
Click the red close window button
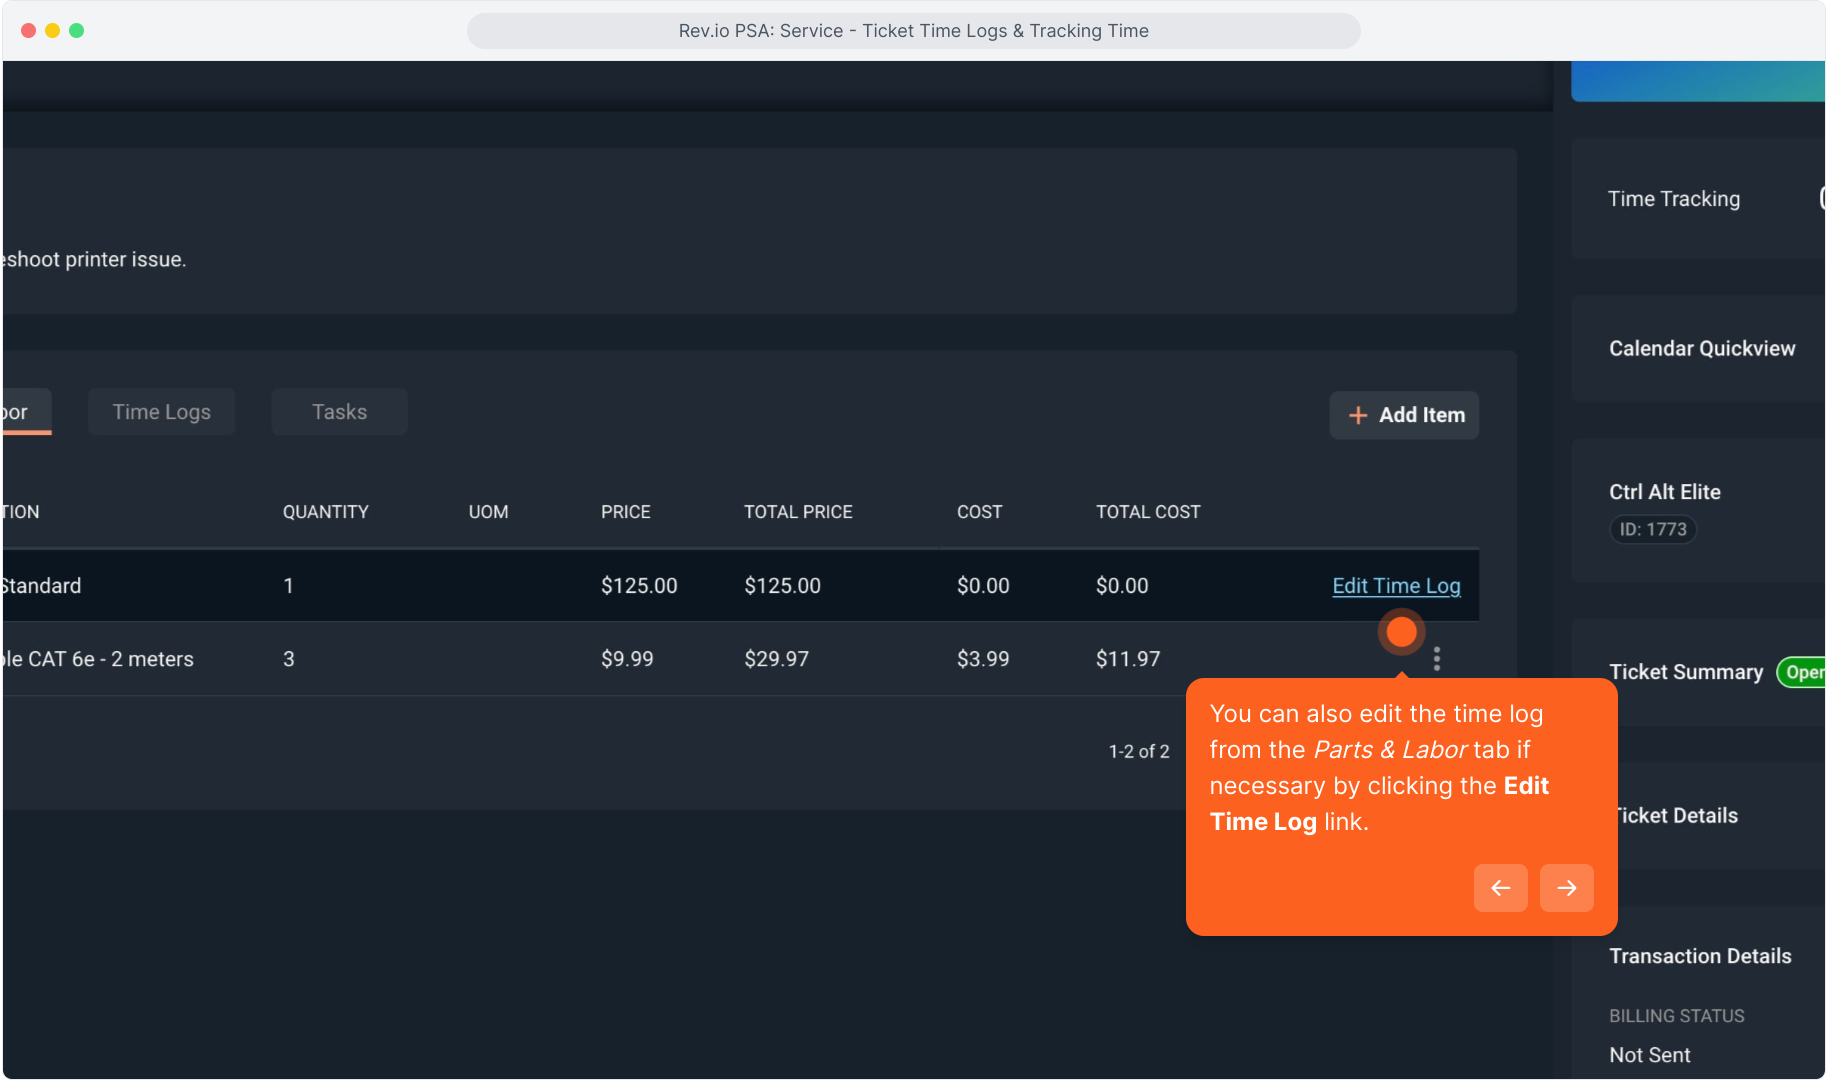29,31
